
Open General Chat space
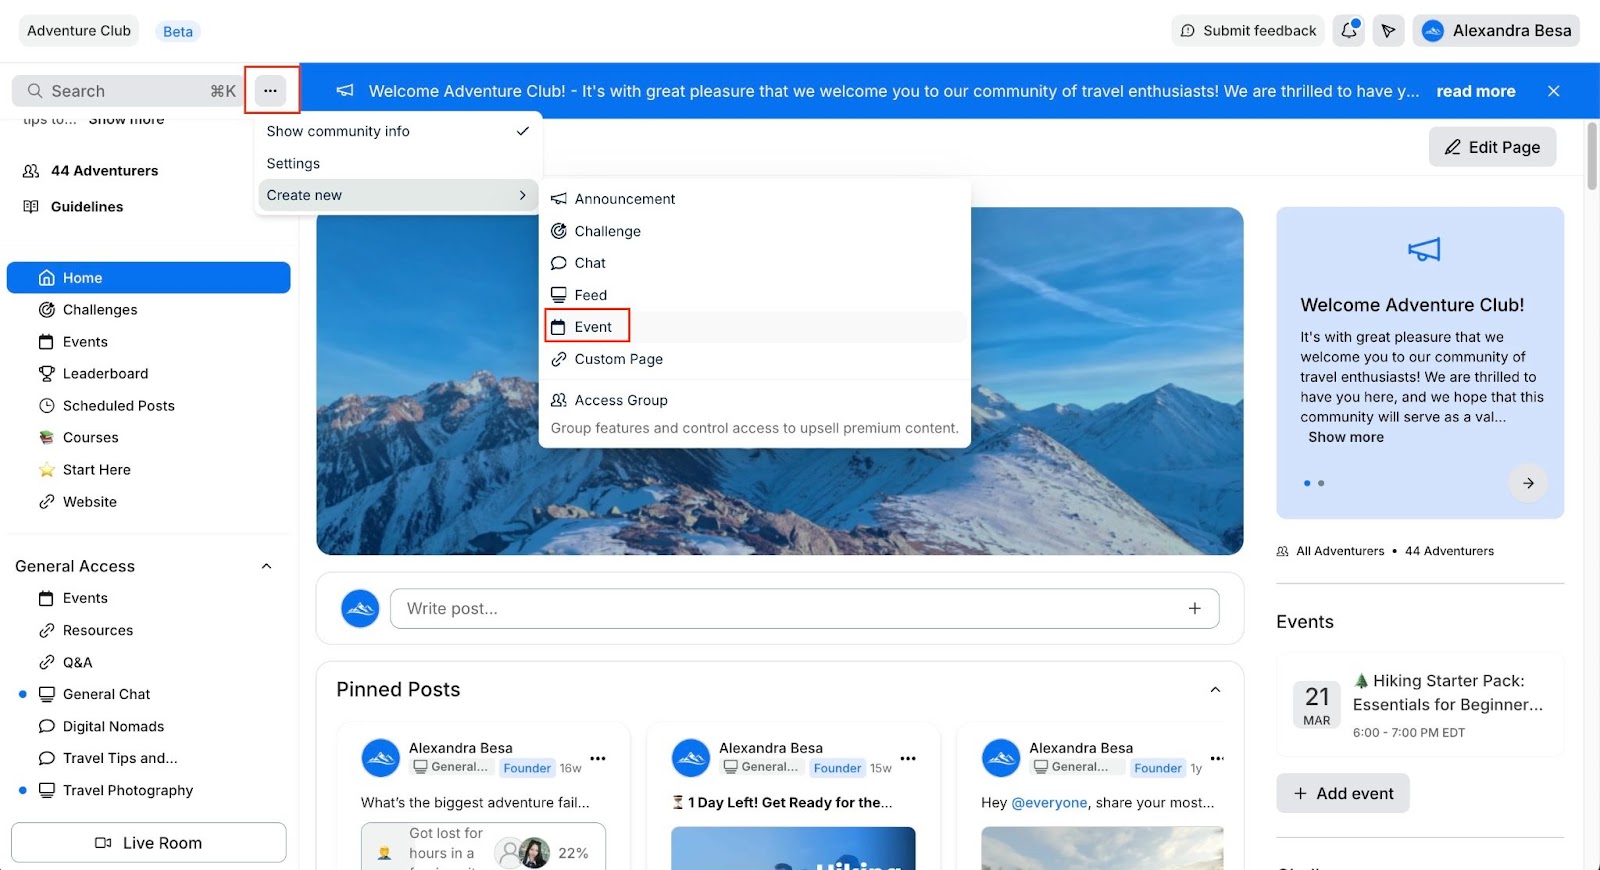[x=148, y=694]
